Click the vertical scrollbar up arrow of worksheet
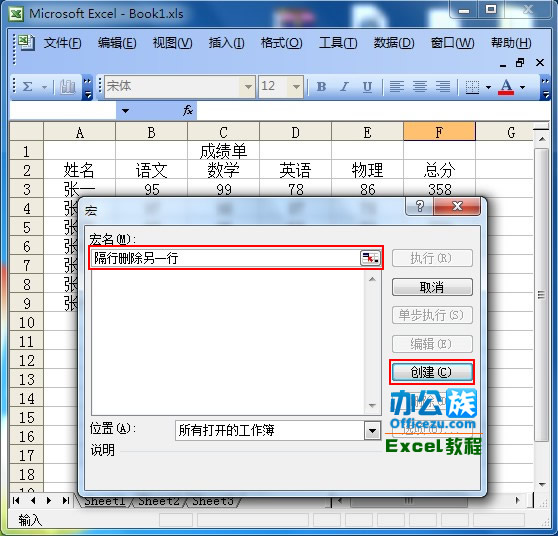 [542, 138]
